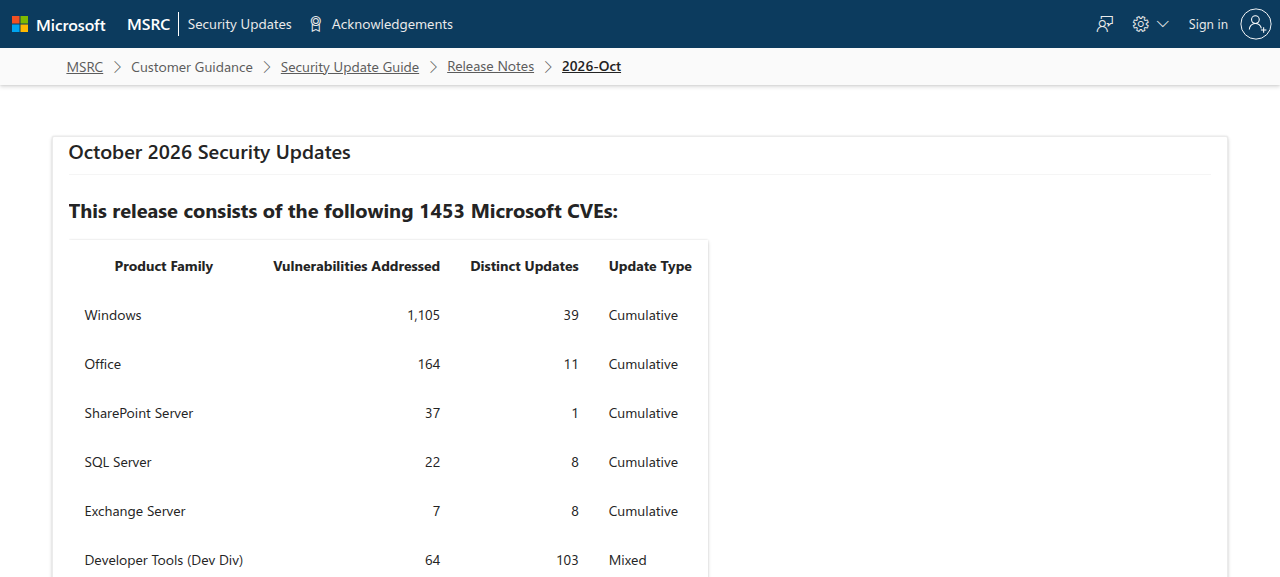
Task: Click the Mixed update type cell
Action: click(628, 560)
